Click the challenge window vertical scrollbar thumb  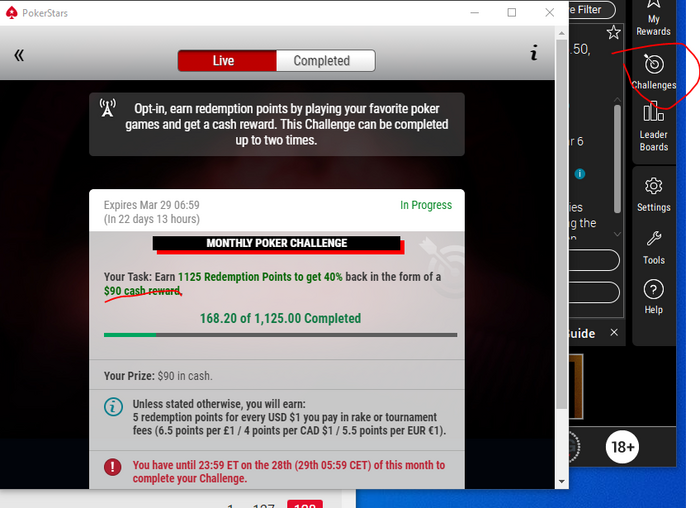pos(562,224)
